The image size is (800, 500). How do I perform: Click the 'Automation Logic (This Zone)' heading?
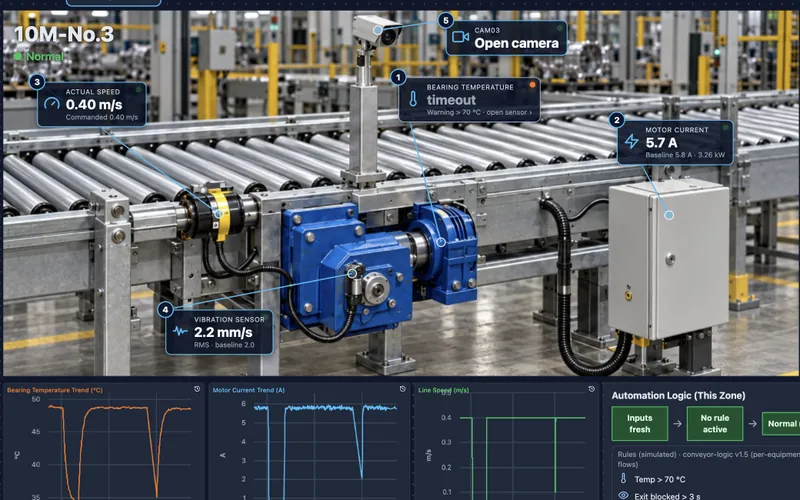point(678,395)
